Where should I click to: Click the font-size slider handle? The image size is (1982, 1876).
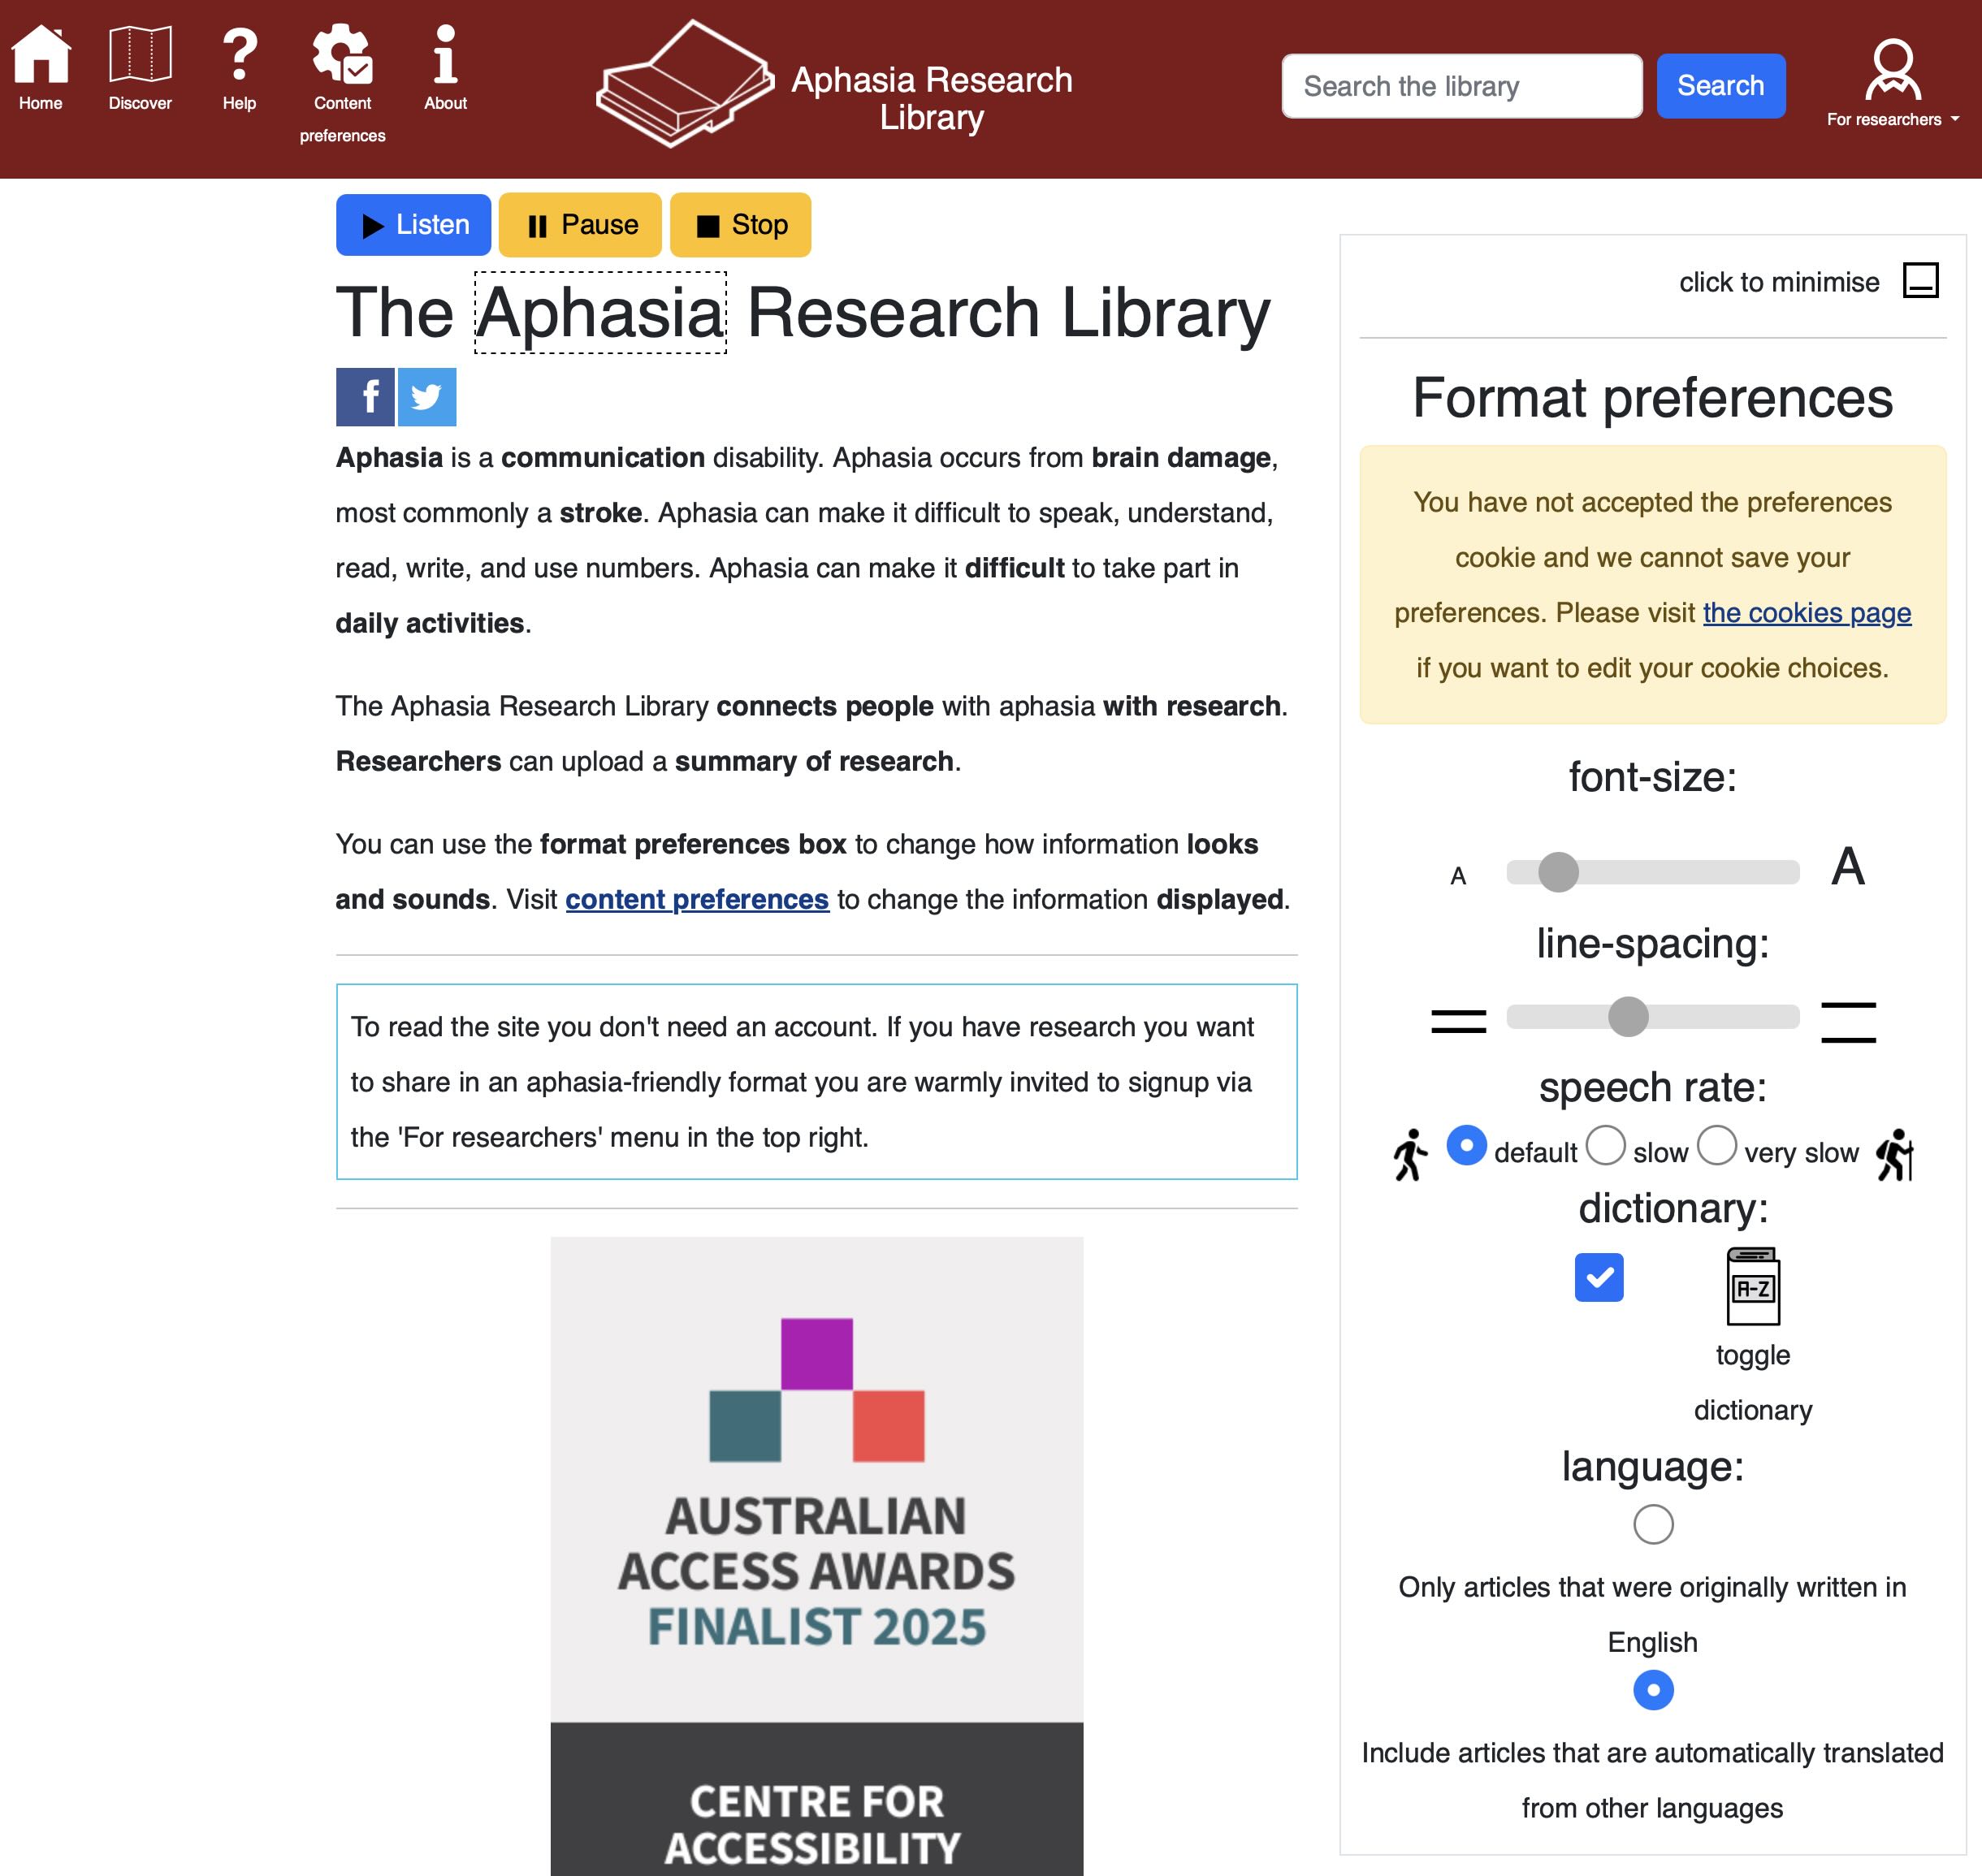tap(1557, 872)
